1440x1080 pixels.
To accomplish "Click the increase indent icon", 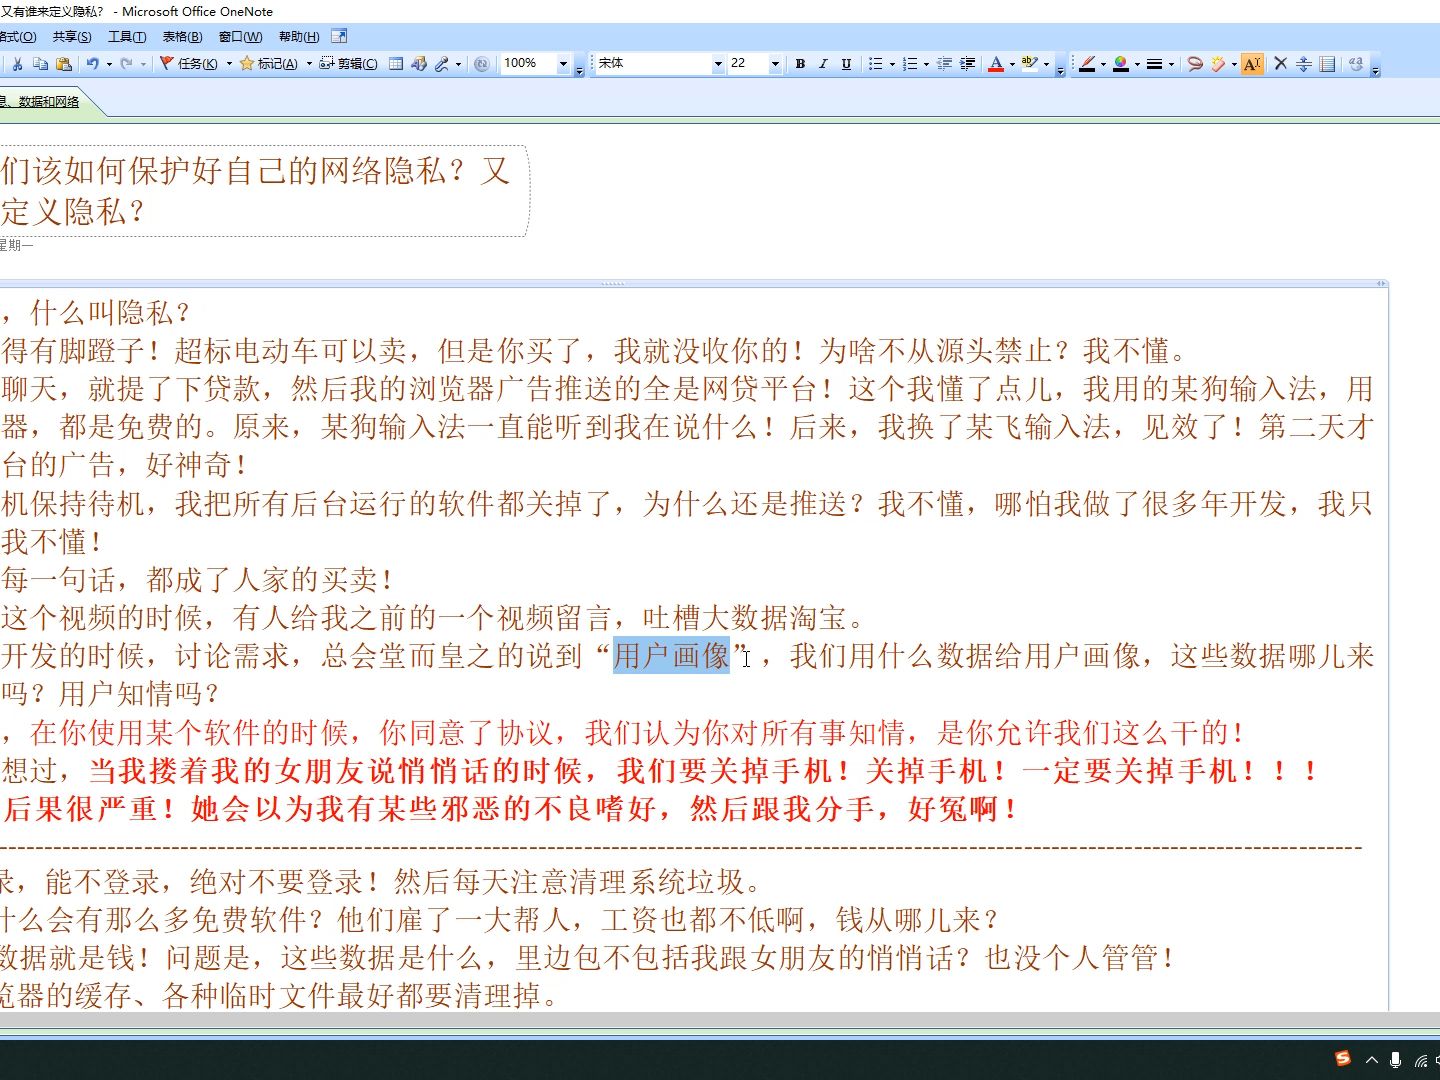I will point(967,63).
